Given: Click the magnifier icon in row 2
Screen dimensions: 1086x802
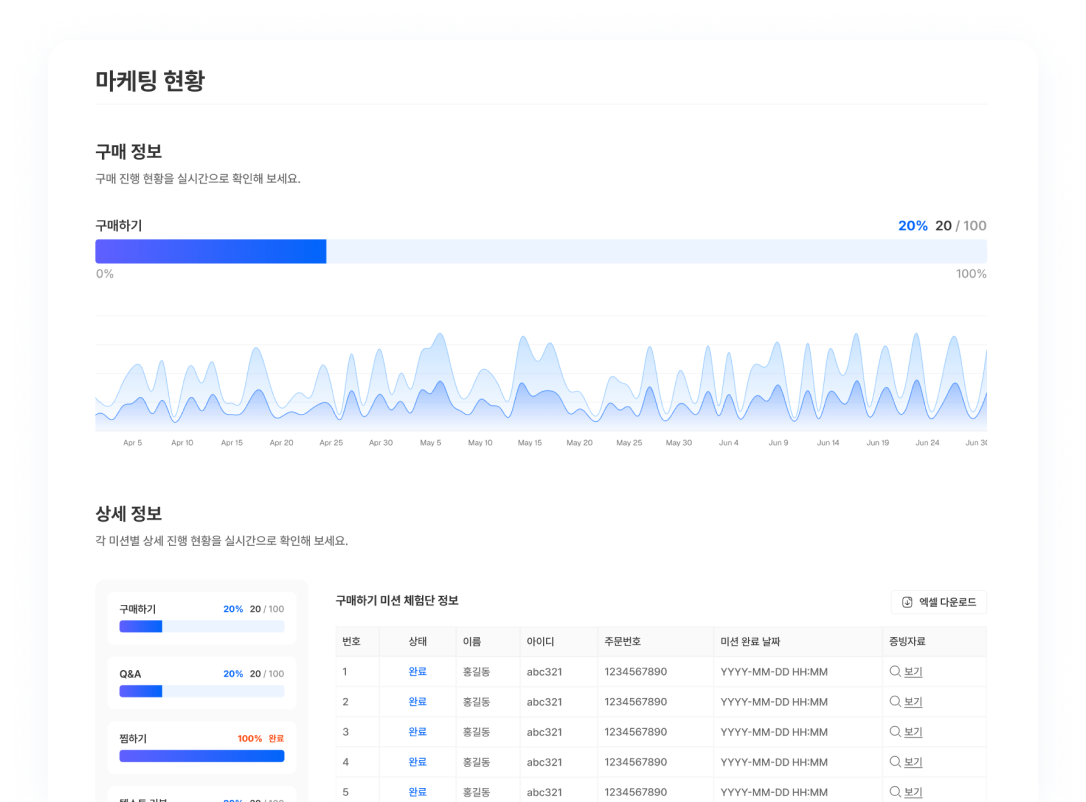Looking at the screenshot, I should pyautogui.click(x=895, y=702).
